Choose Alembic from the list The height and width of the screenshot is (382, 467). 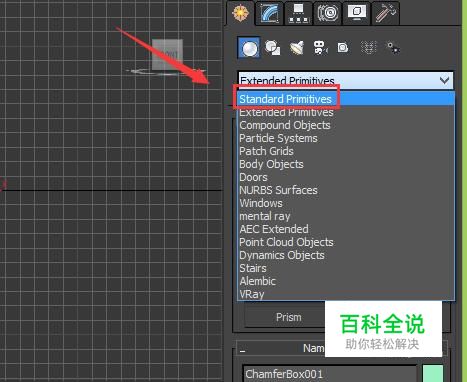tap(346, 281)
